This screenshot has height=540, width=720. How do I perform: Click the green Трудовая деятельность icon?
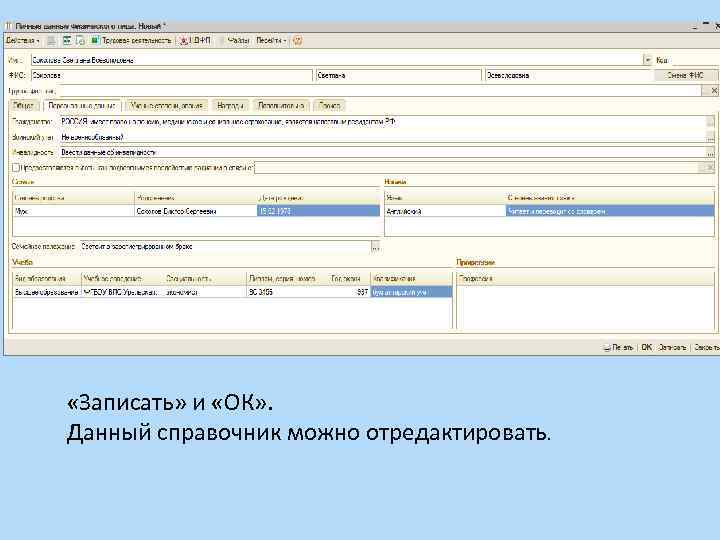pyautogui.click(x=95, y=41)
